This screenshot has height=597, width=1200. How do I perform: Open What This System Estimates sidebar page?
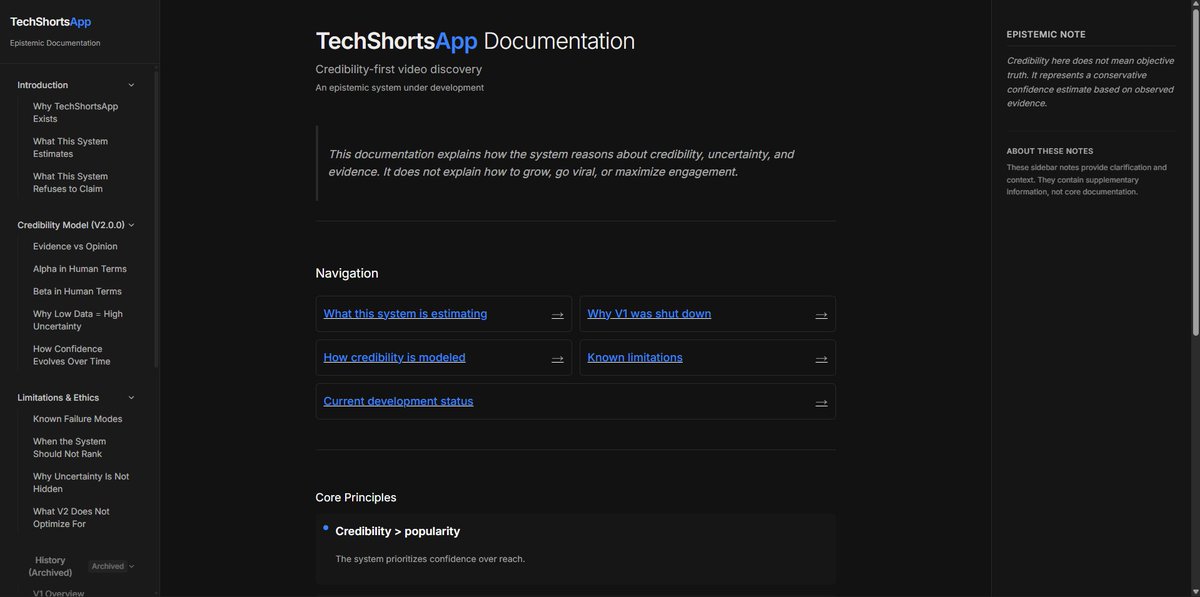[x=70, y=147]
